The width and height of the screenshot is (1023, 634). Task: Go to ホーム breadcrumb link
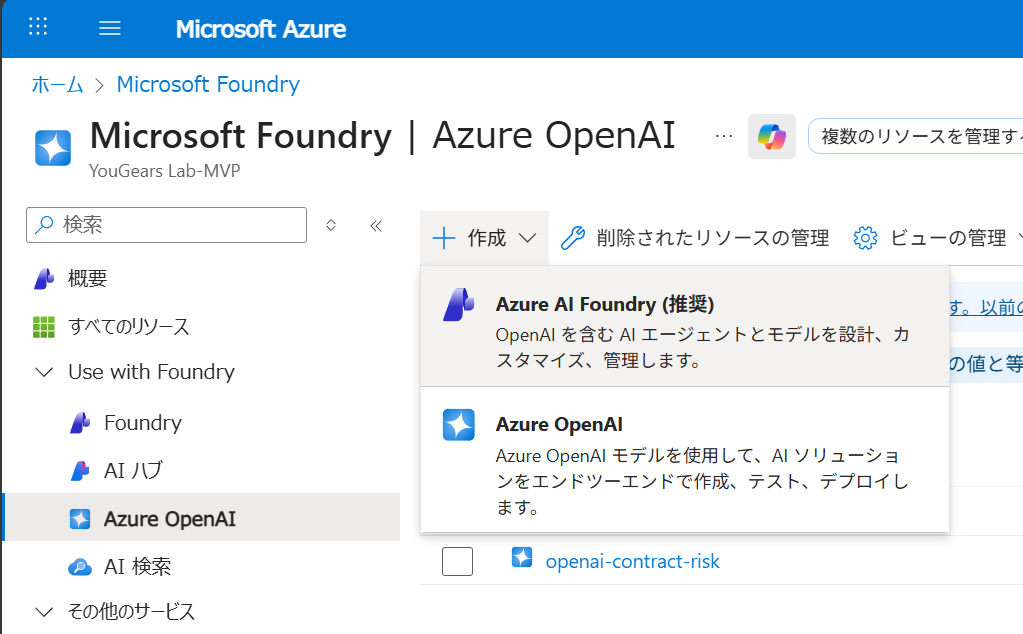click(57, 84)
